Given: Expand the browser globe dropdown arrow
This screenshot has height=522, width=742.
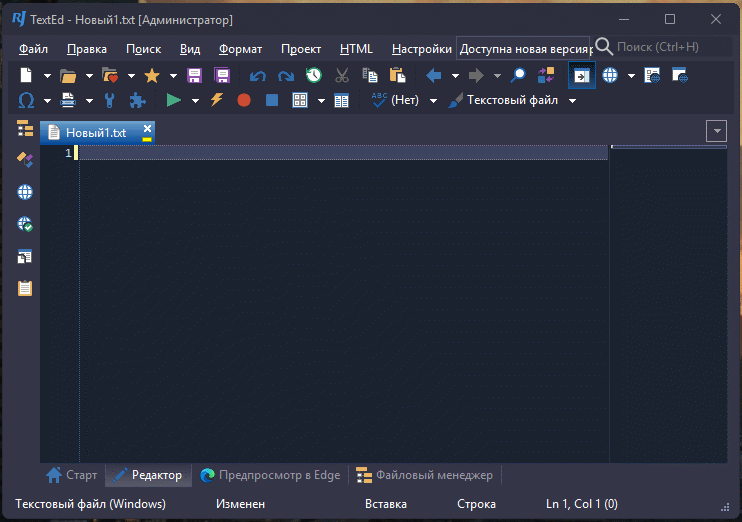Looking at the screenshot, I should [x=631, y=76].
